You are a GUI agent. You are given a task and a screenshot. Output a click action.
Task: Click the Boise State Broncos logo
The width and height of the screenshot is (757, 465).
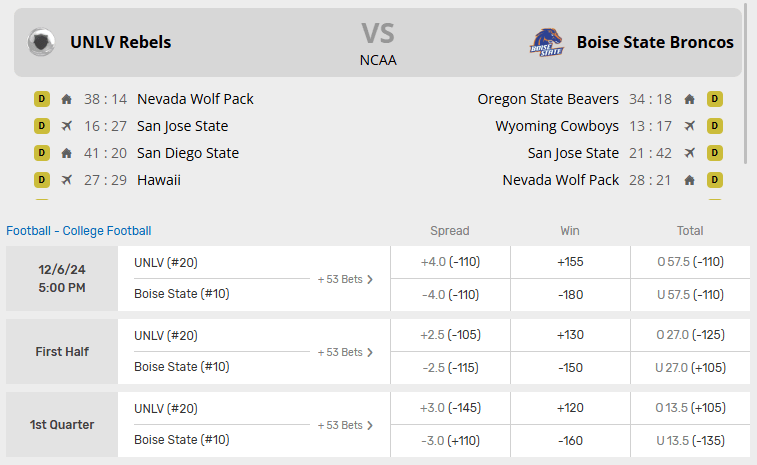coord(546,42)
